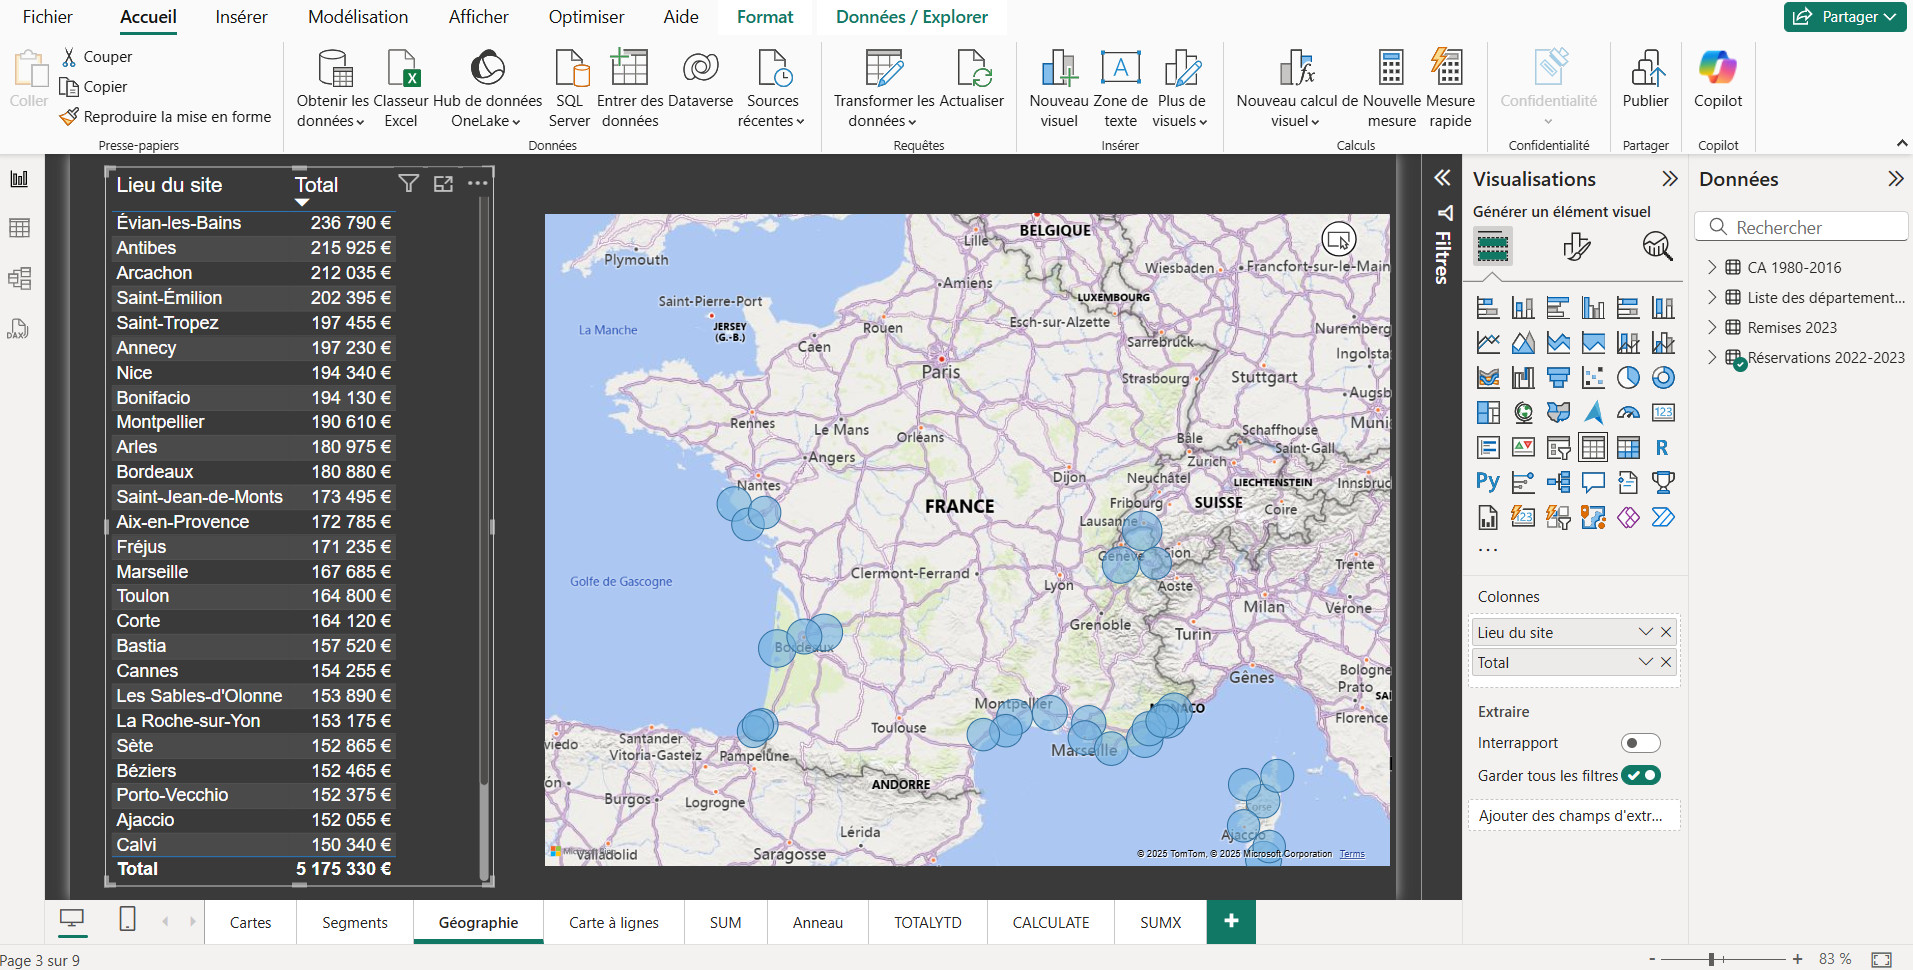Click the filter icon on the table visual

coord(408,183)
